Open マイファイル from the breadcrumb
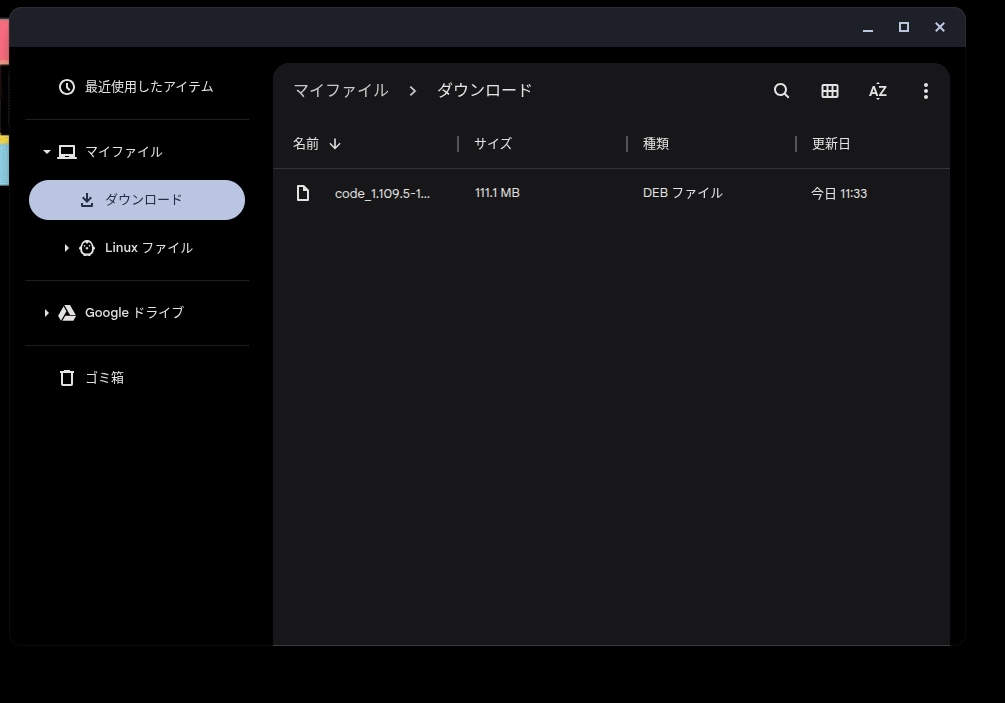Screen dimensions: 1005x703 tap(338, 90)
